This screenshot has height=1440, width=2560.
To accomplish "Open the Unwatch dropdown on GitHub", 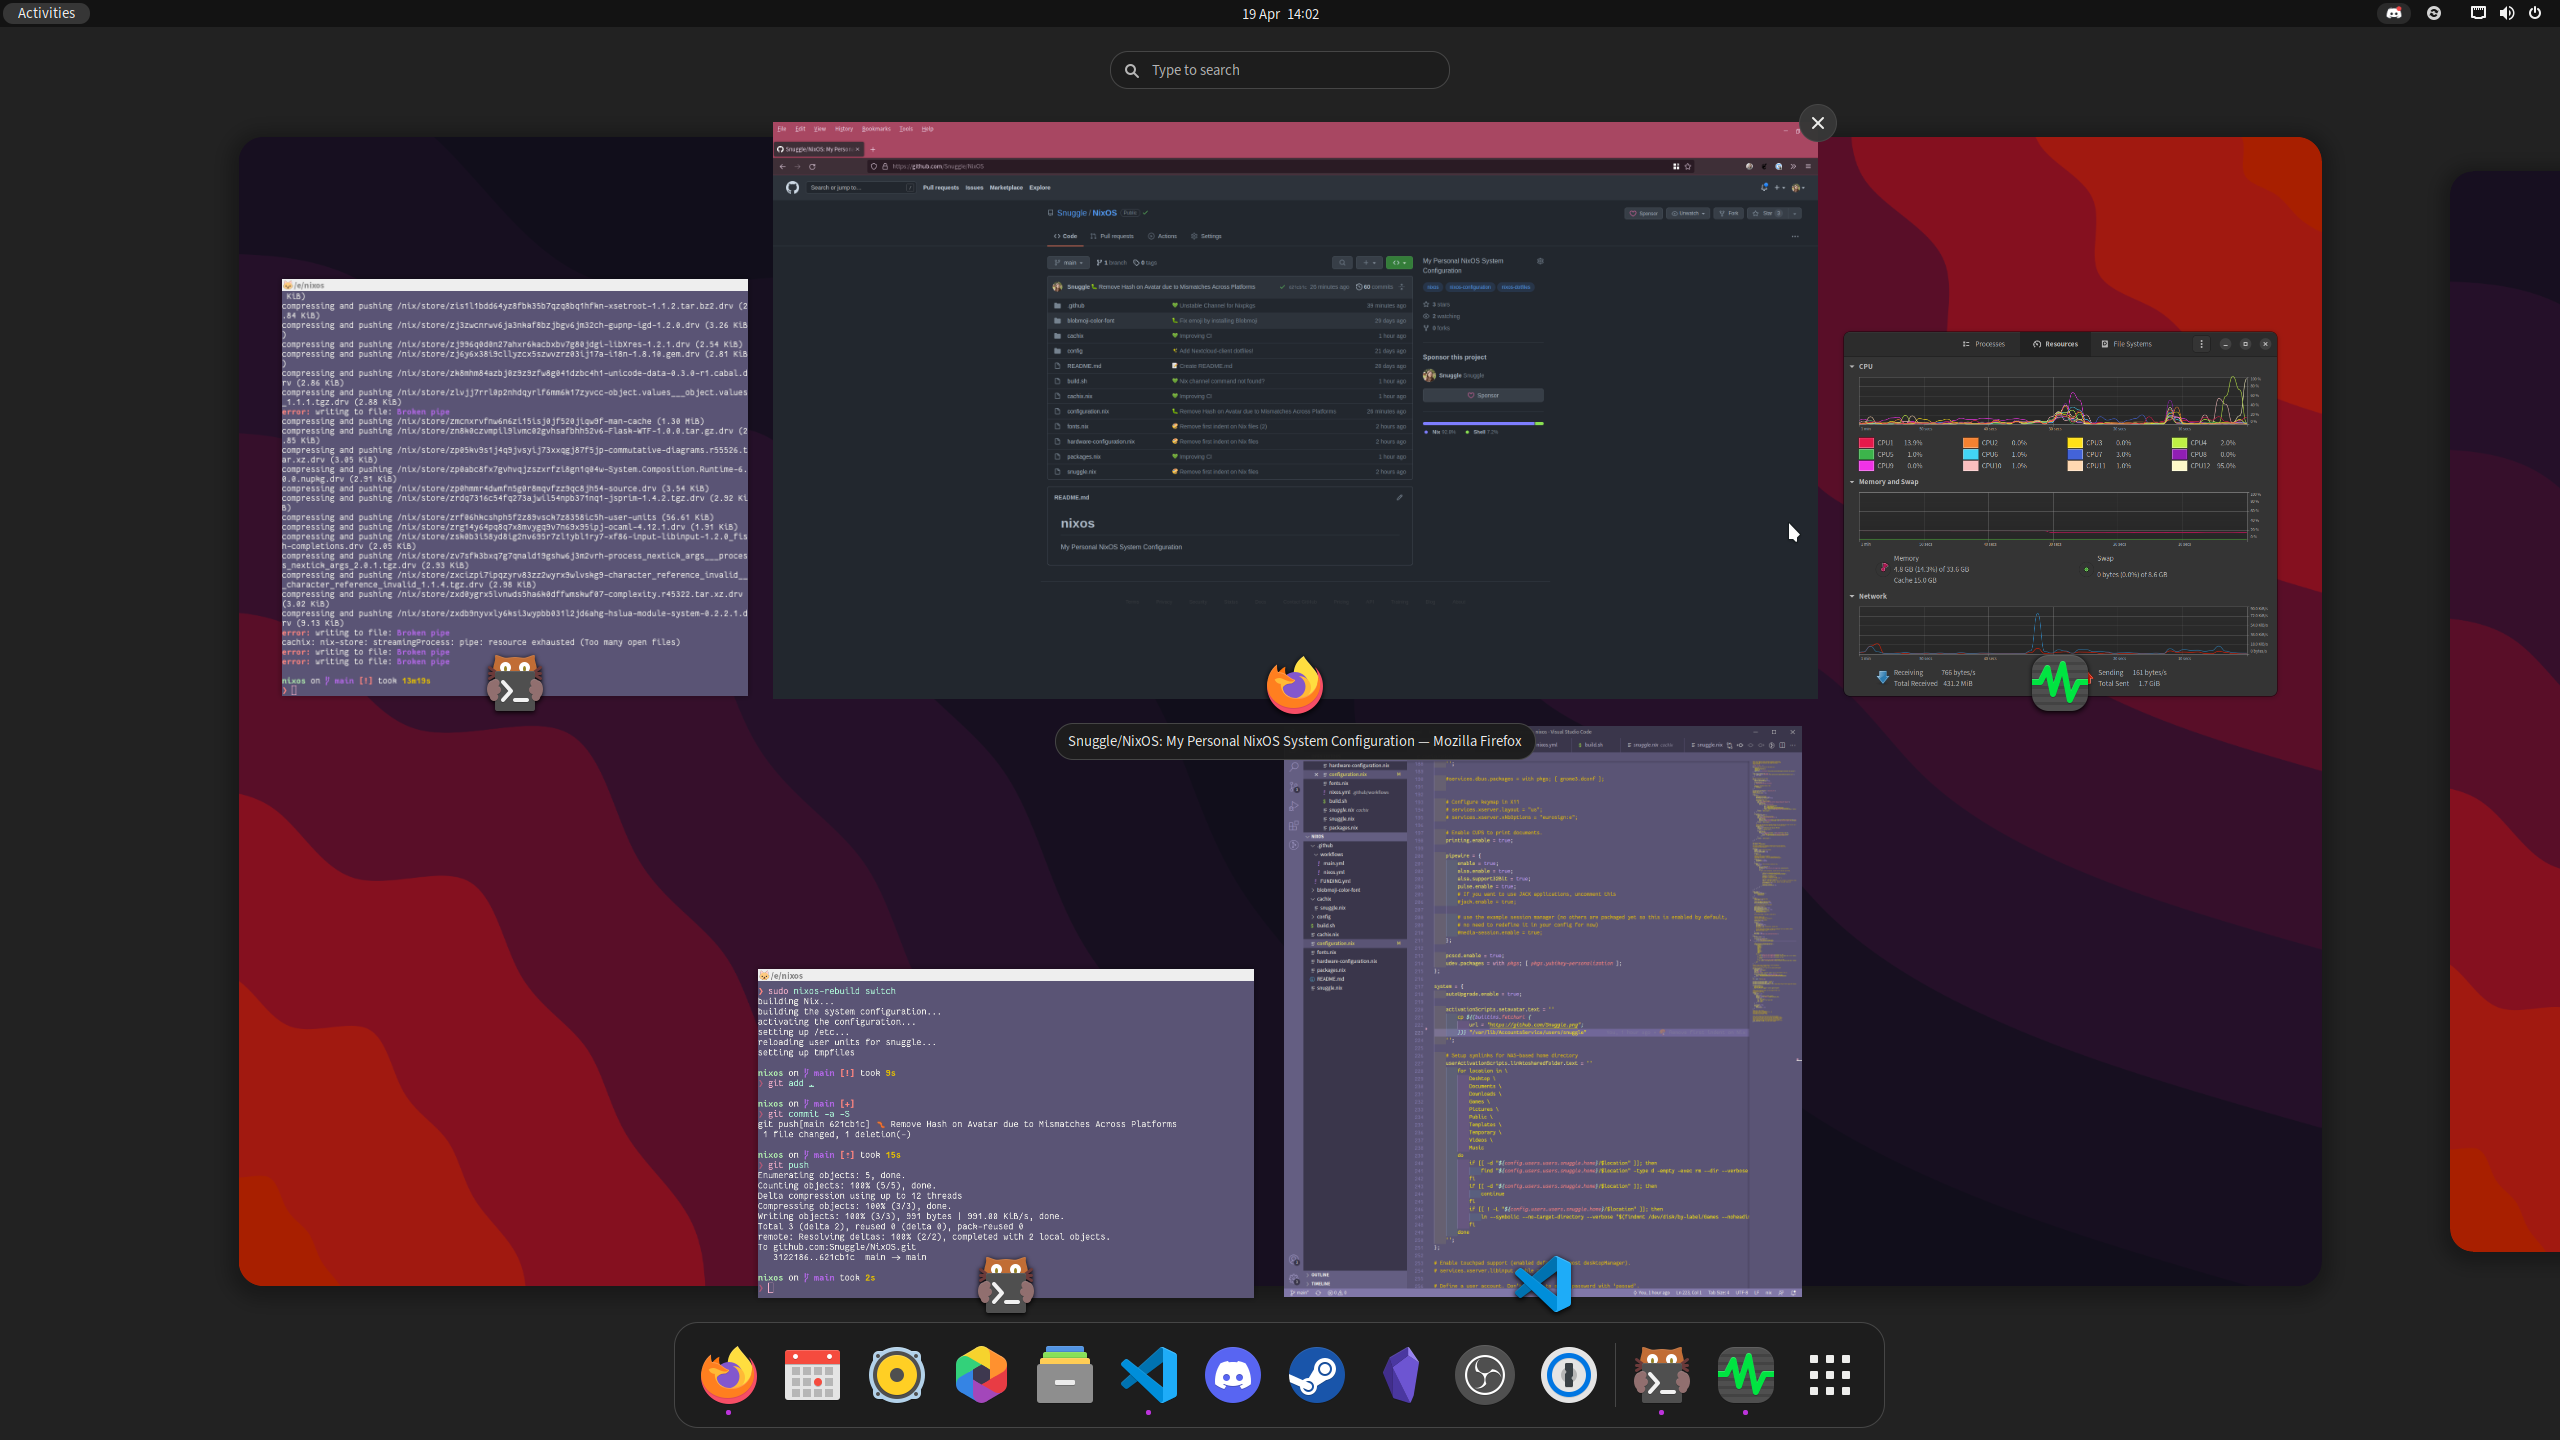I will 1688,213.
